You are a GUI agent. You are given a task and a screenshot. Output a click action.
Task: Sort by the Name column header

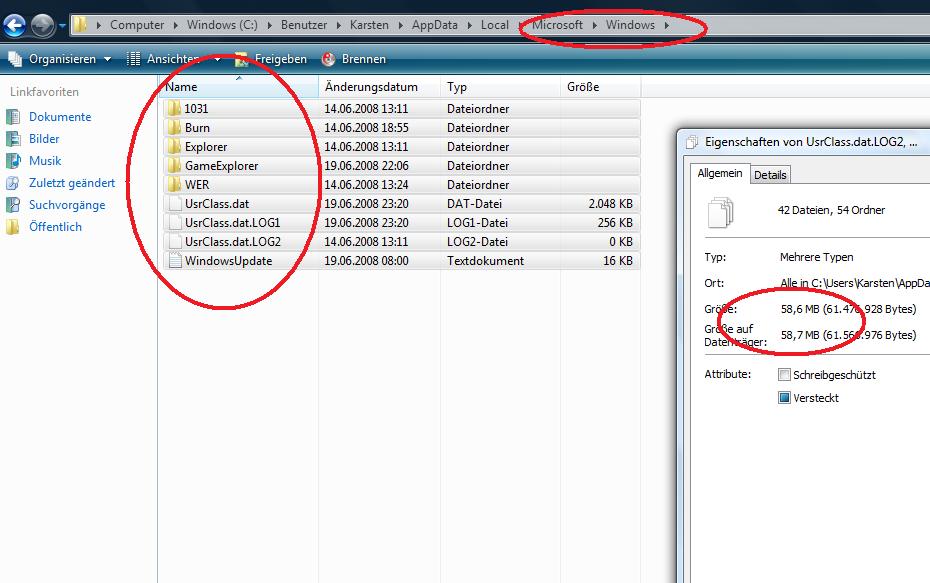238,87
